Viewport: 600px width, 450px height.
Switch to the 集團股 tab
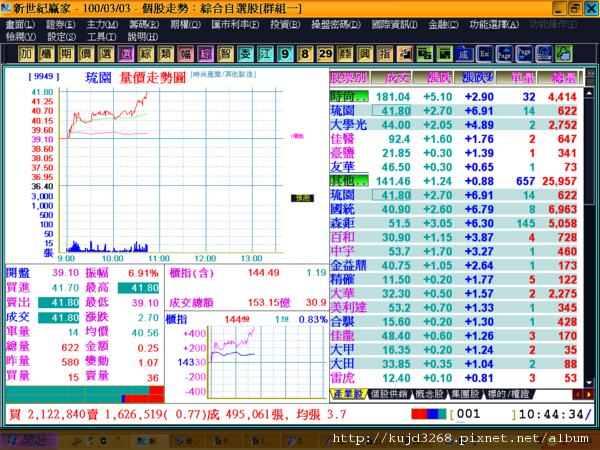click(x=465, y=394)
